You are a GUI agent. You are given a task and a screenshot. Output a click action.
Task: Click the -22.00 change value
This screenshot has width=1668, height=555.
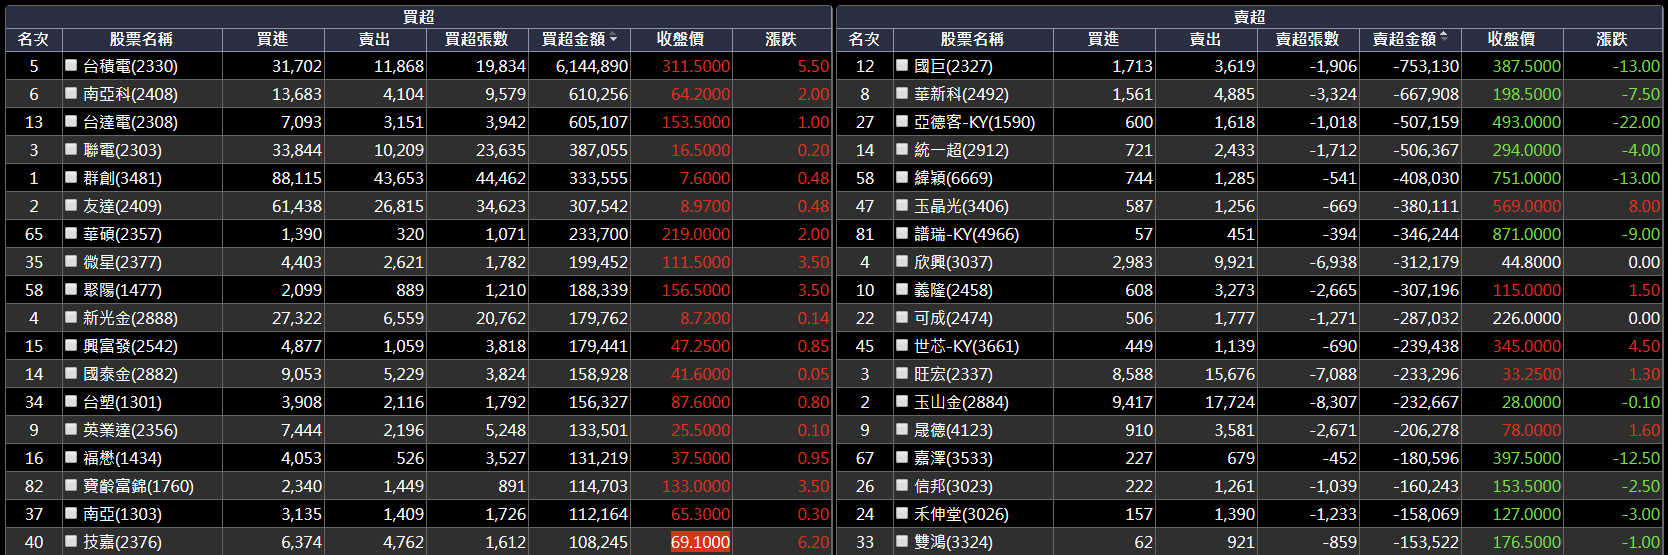click(x=1636, y=122)
